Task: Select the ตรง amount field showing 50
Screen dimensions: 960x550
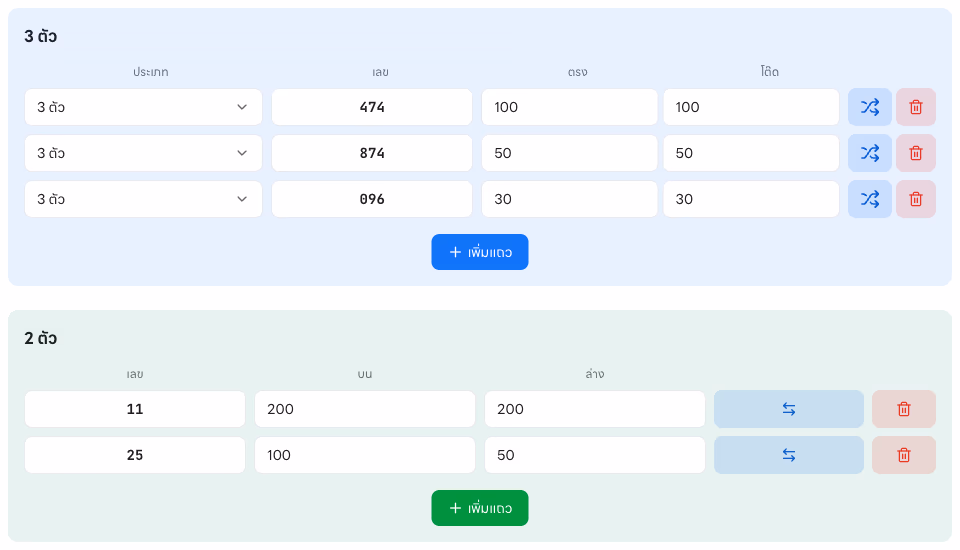Action: click(569, 153)
